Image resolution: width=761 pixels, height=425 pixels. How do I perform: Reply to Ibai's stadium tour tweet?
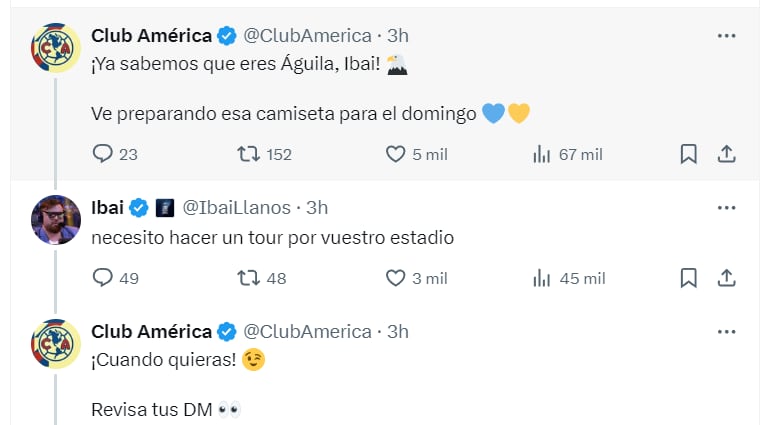pos(102,278)
